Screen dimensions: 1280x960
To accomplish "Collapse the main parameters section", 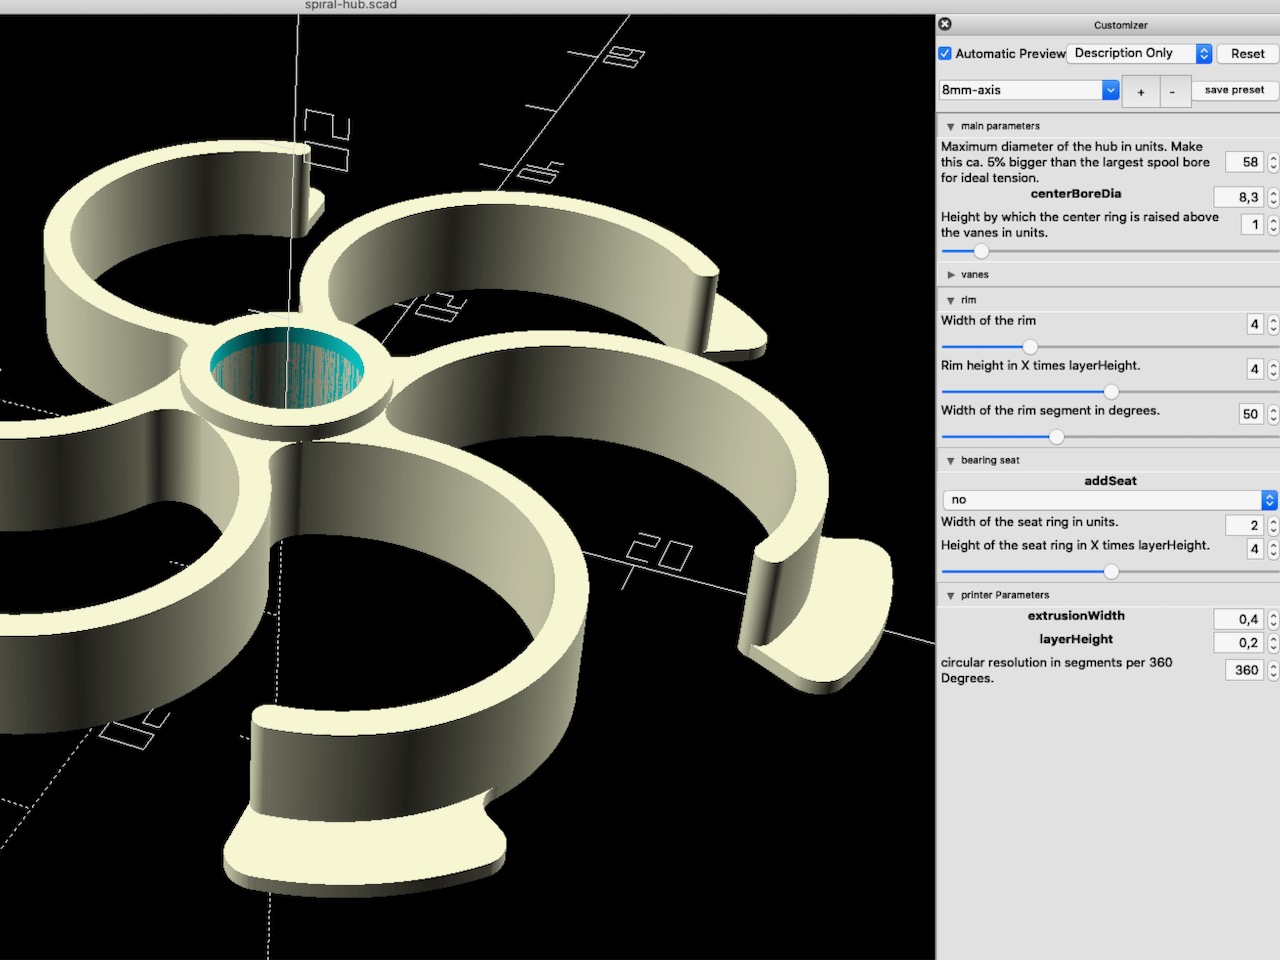I will coord(950,127).
